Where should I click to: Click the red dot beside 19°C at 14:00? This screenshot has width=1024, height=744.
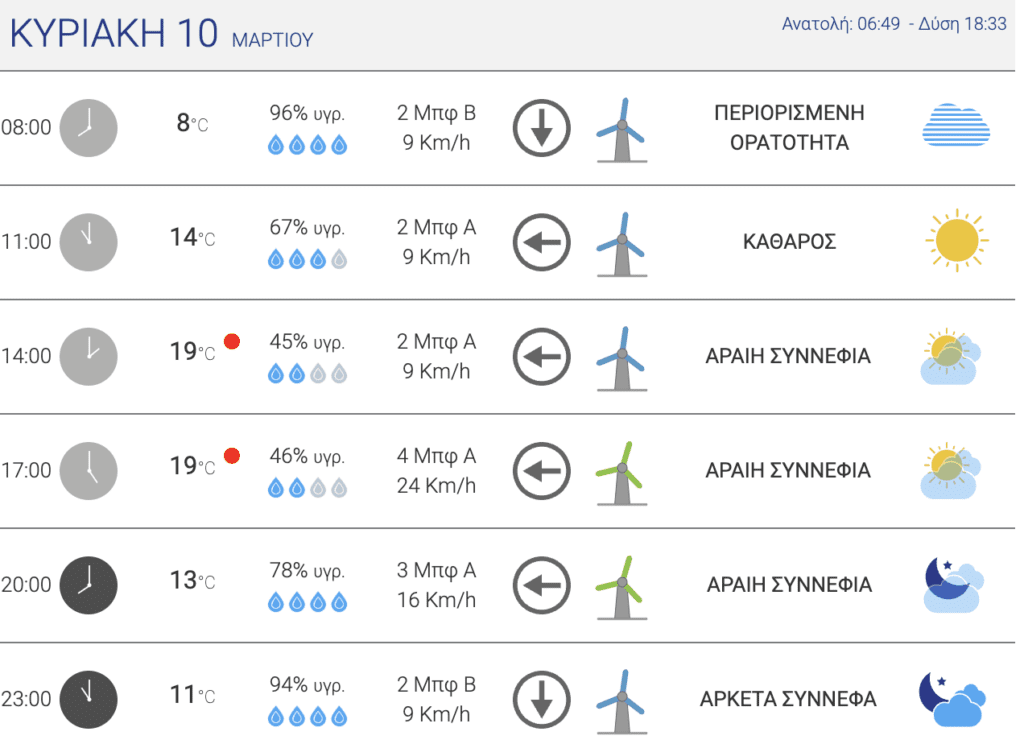tap(232, 341)
